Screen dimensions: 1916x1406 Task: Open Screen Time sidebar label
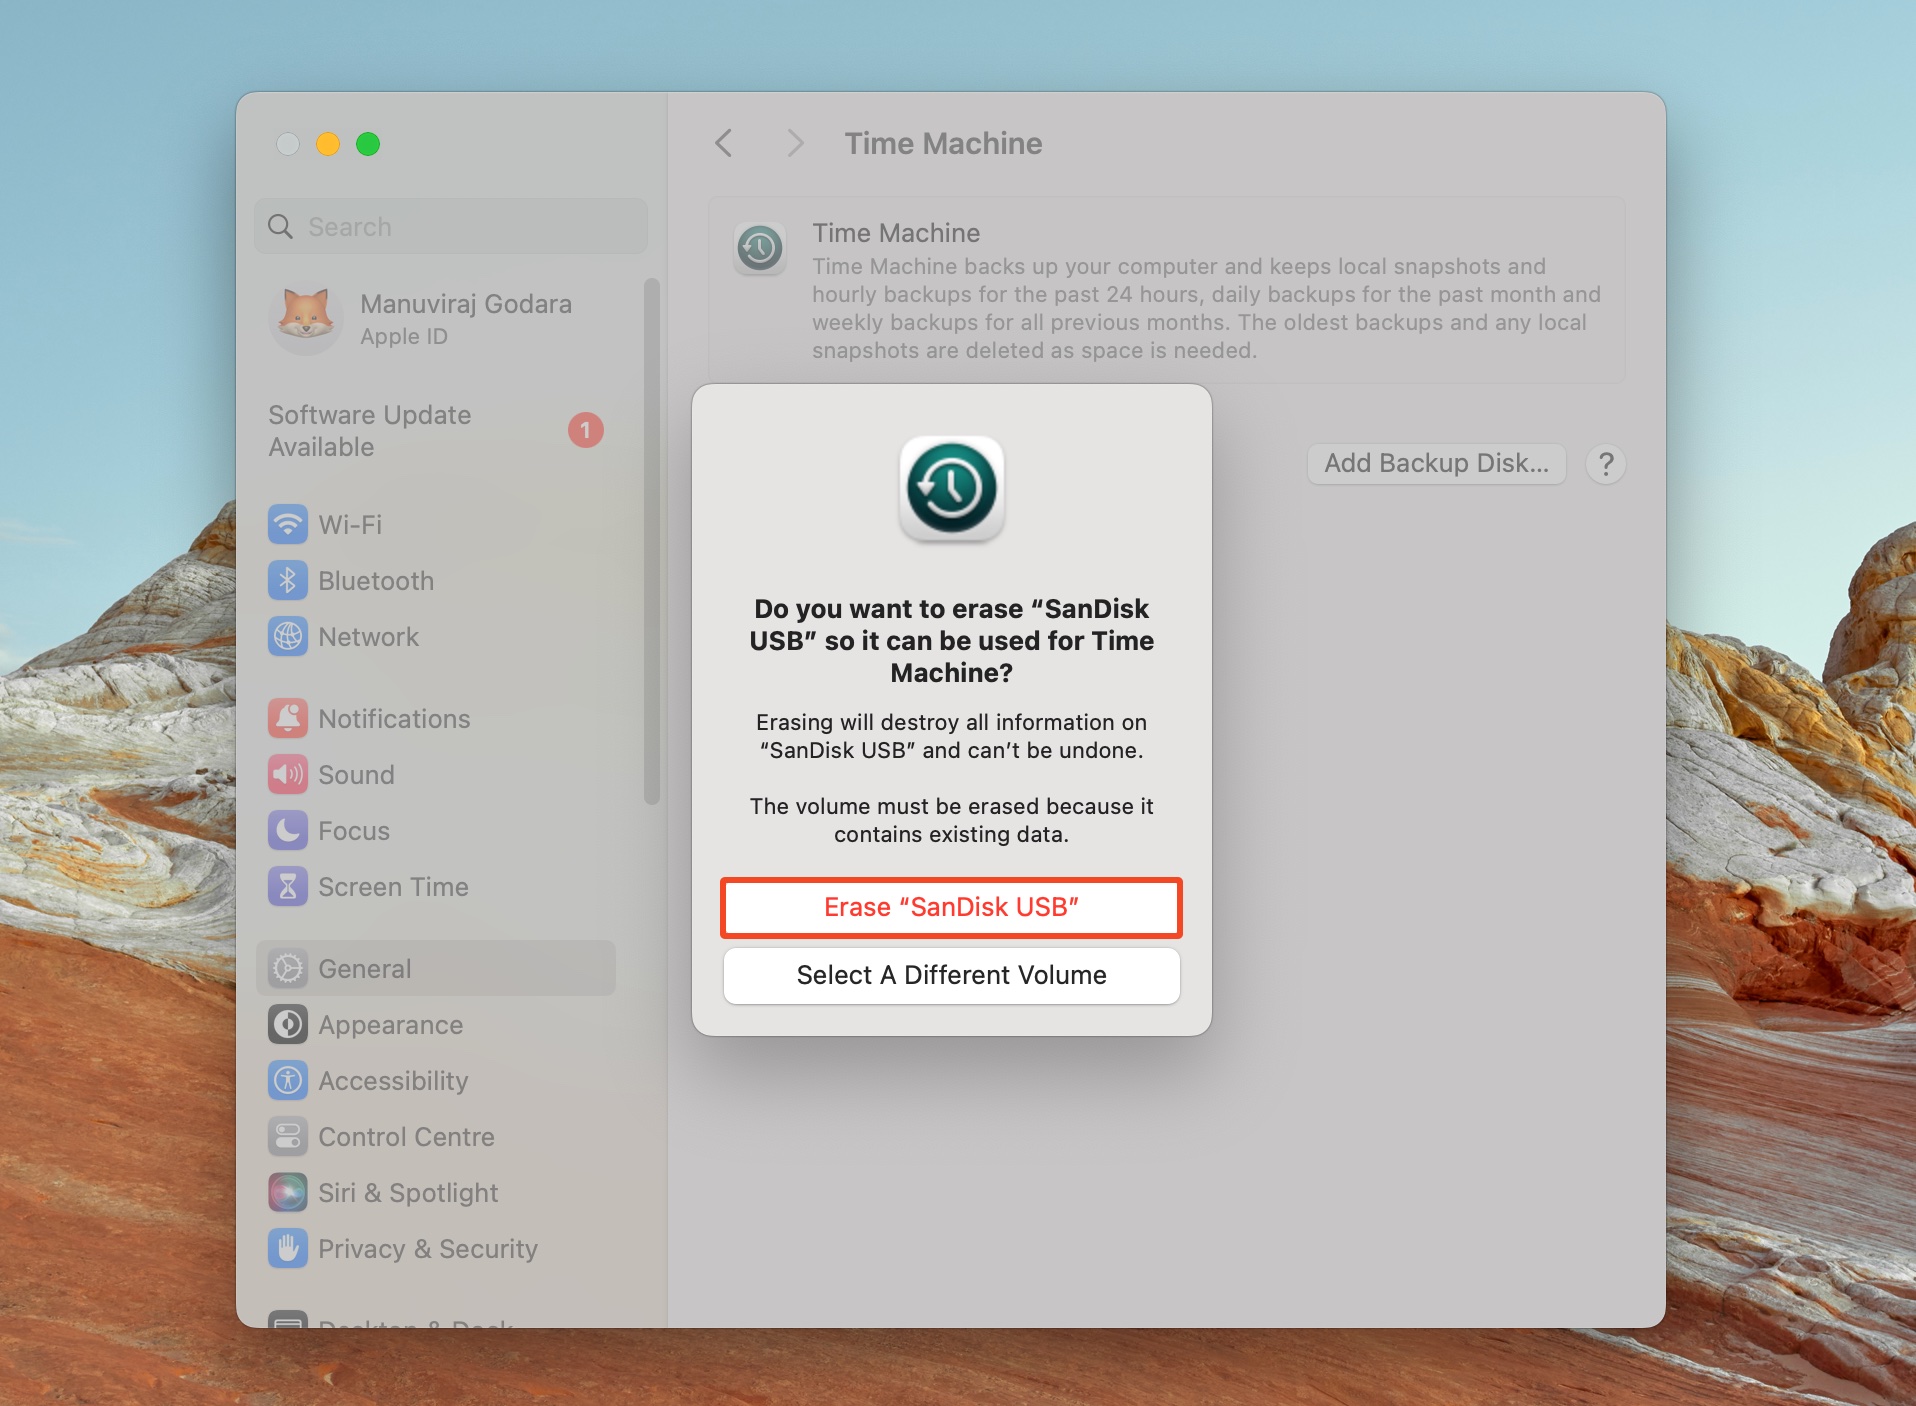click(x=393, y=887)
